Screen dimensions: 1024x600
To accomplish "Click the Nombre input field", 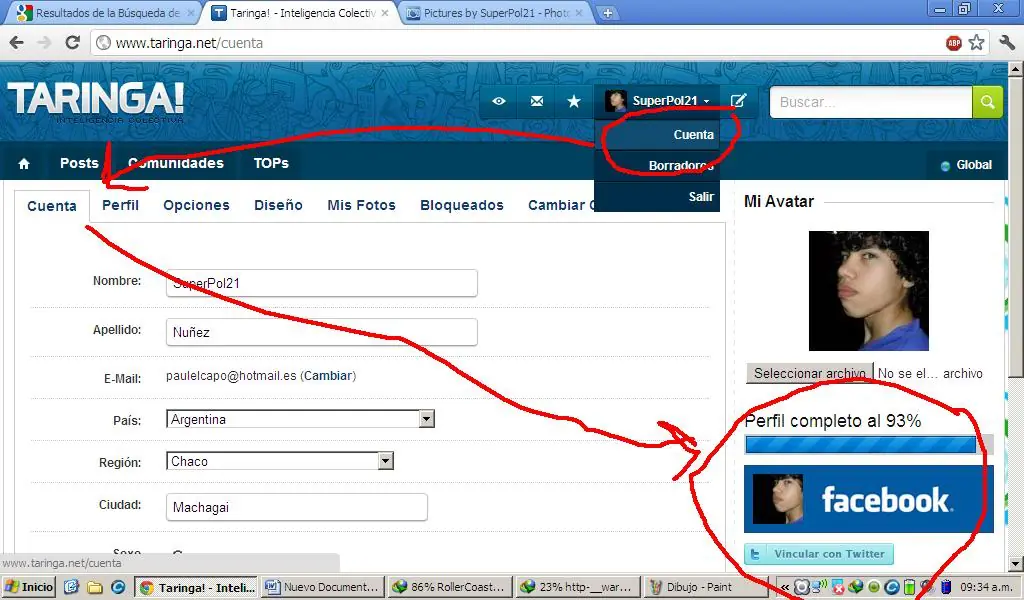I will pyautogui.click(x=321, y=283).
